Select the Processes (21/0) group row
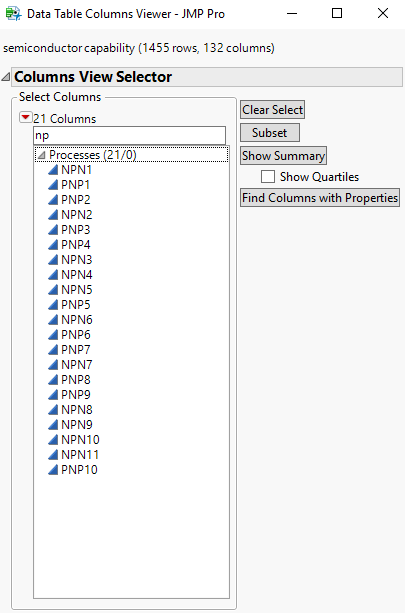 pos(131,155)
